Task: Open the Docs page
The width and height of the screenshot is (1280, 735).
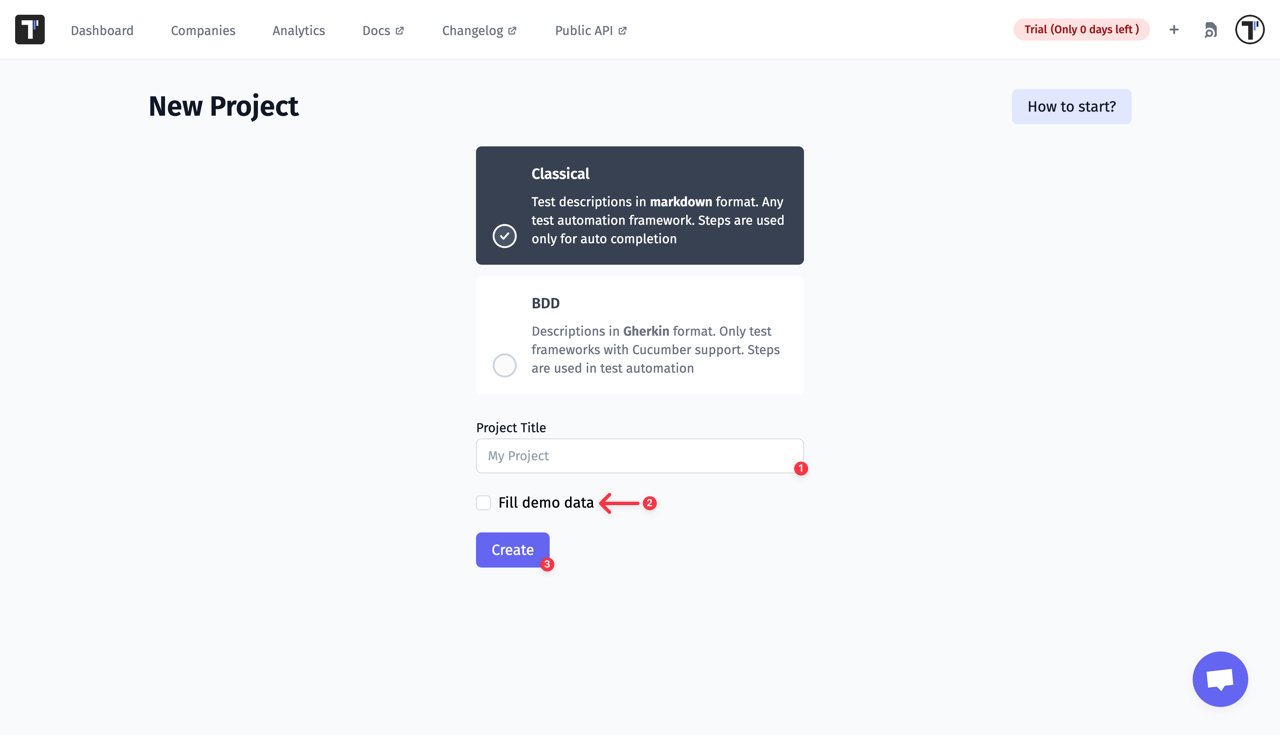Action: pos(376,30)
